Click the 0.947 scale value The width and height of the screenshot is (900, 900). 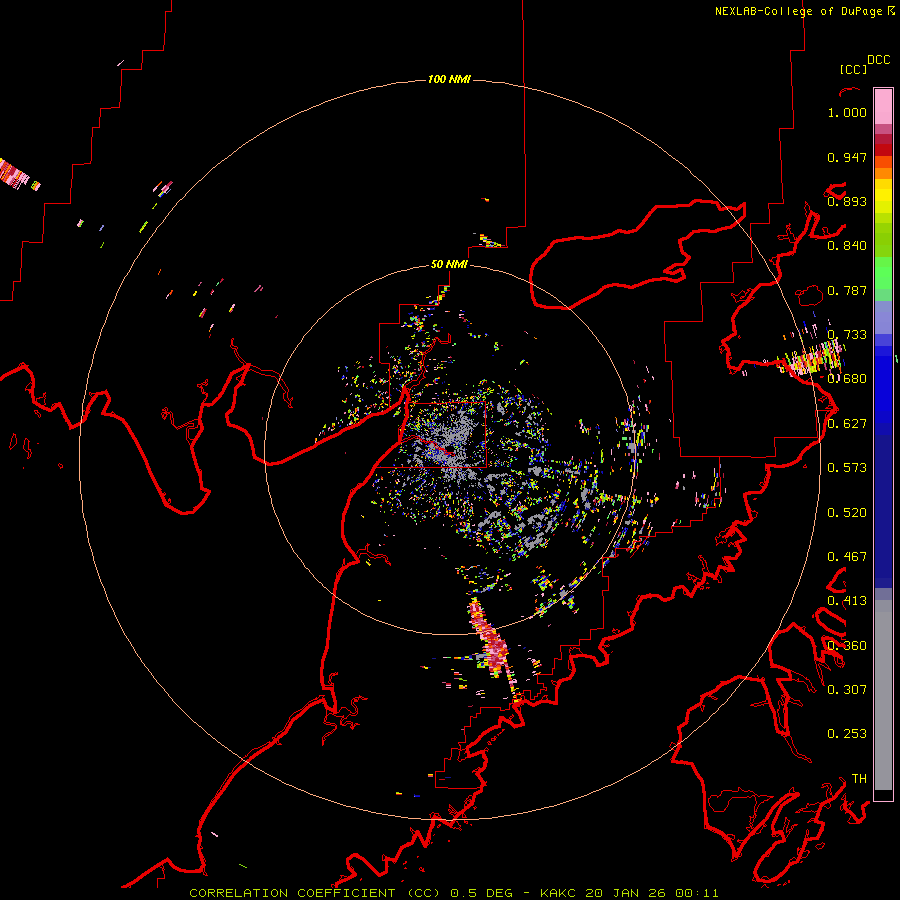(847, 157)
